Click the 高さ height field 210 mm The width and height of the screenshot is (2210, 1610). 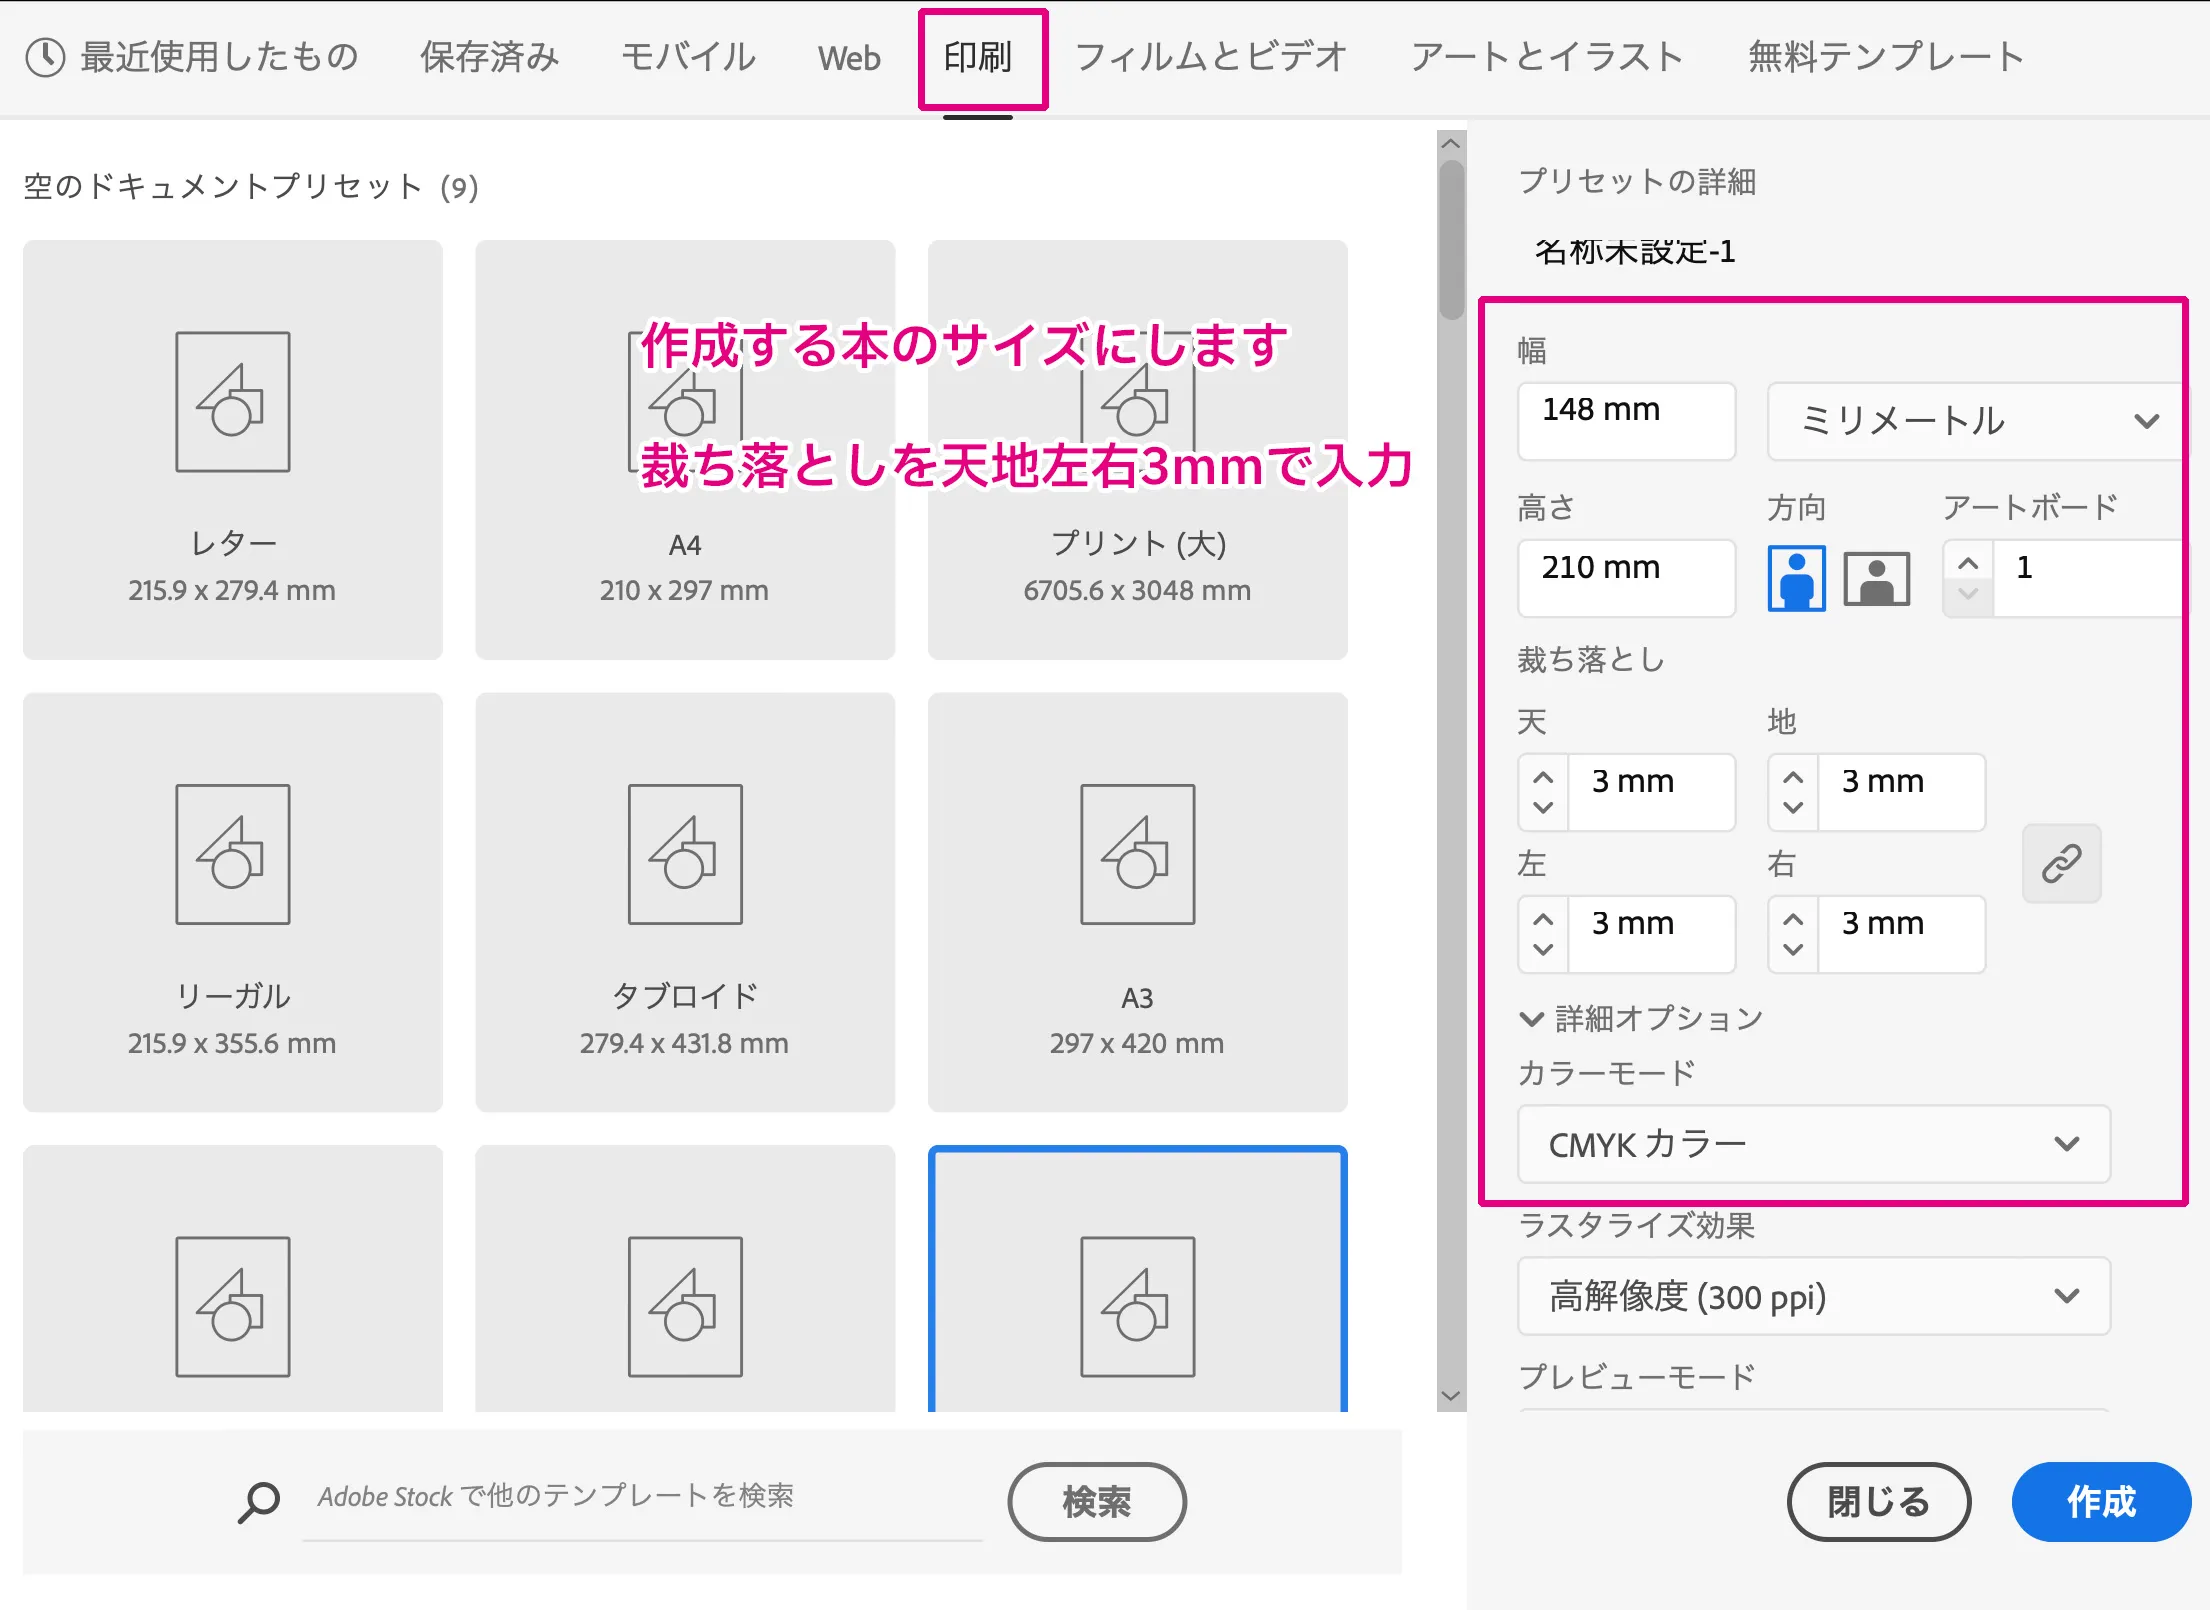point(1626,578)
